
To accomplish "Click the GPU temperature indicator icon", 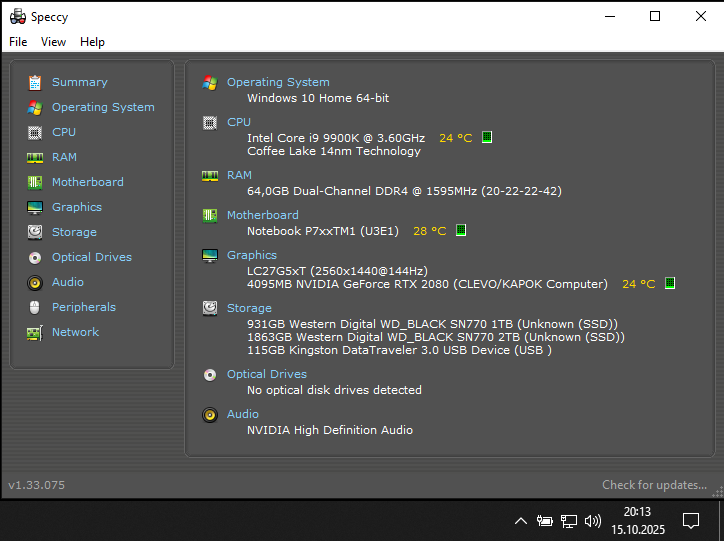I will click(x=670, y=283).
